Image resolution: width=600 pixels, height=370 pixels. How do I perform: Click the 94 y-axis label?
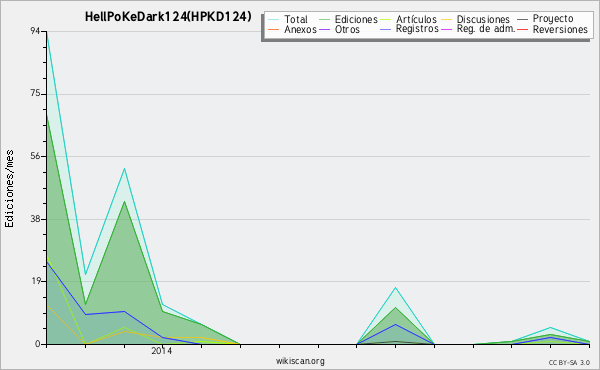coord(35,31)
